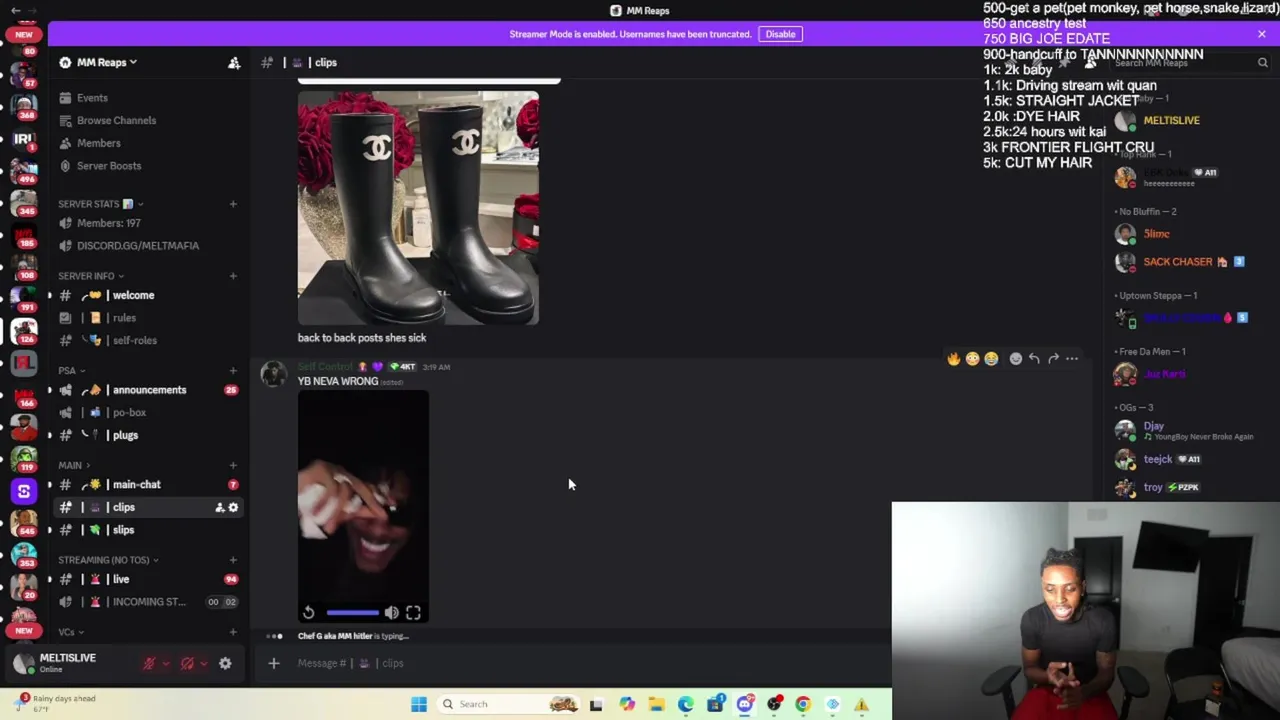Collapse the PSA category

(71, 370)
